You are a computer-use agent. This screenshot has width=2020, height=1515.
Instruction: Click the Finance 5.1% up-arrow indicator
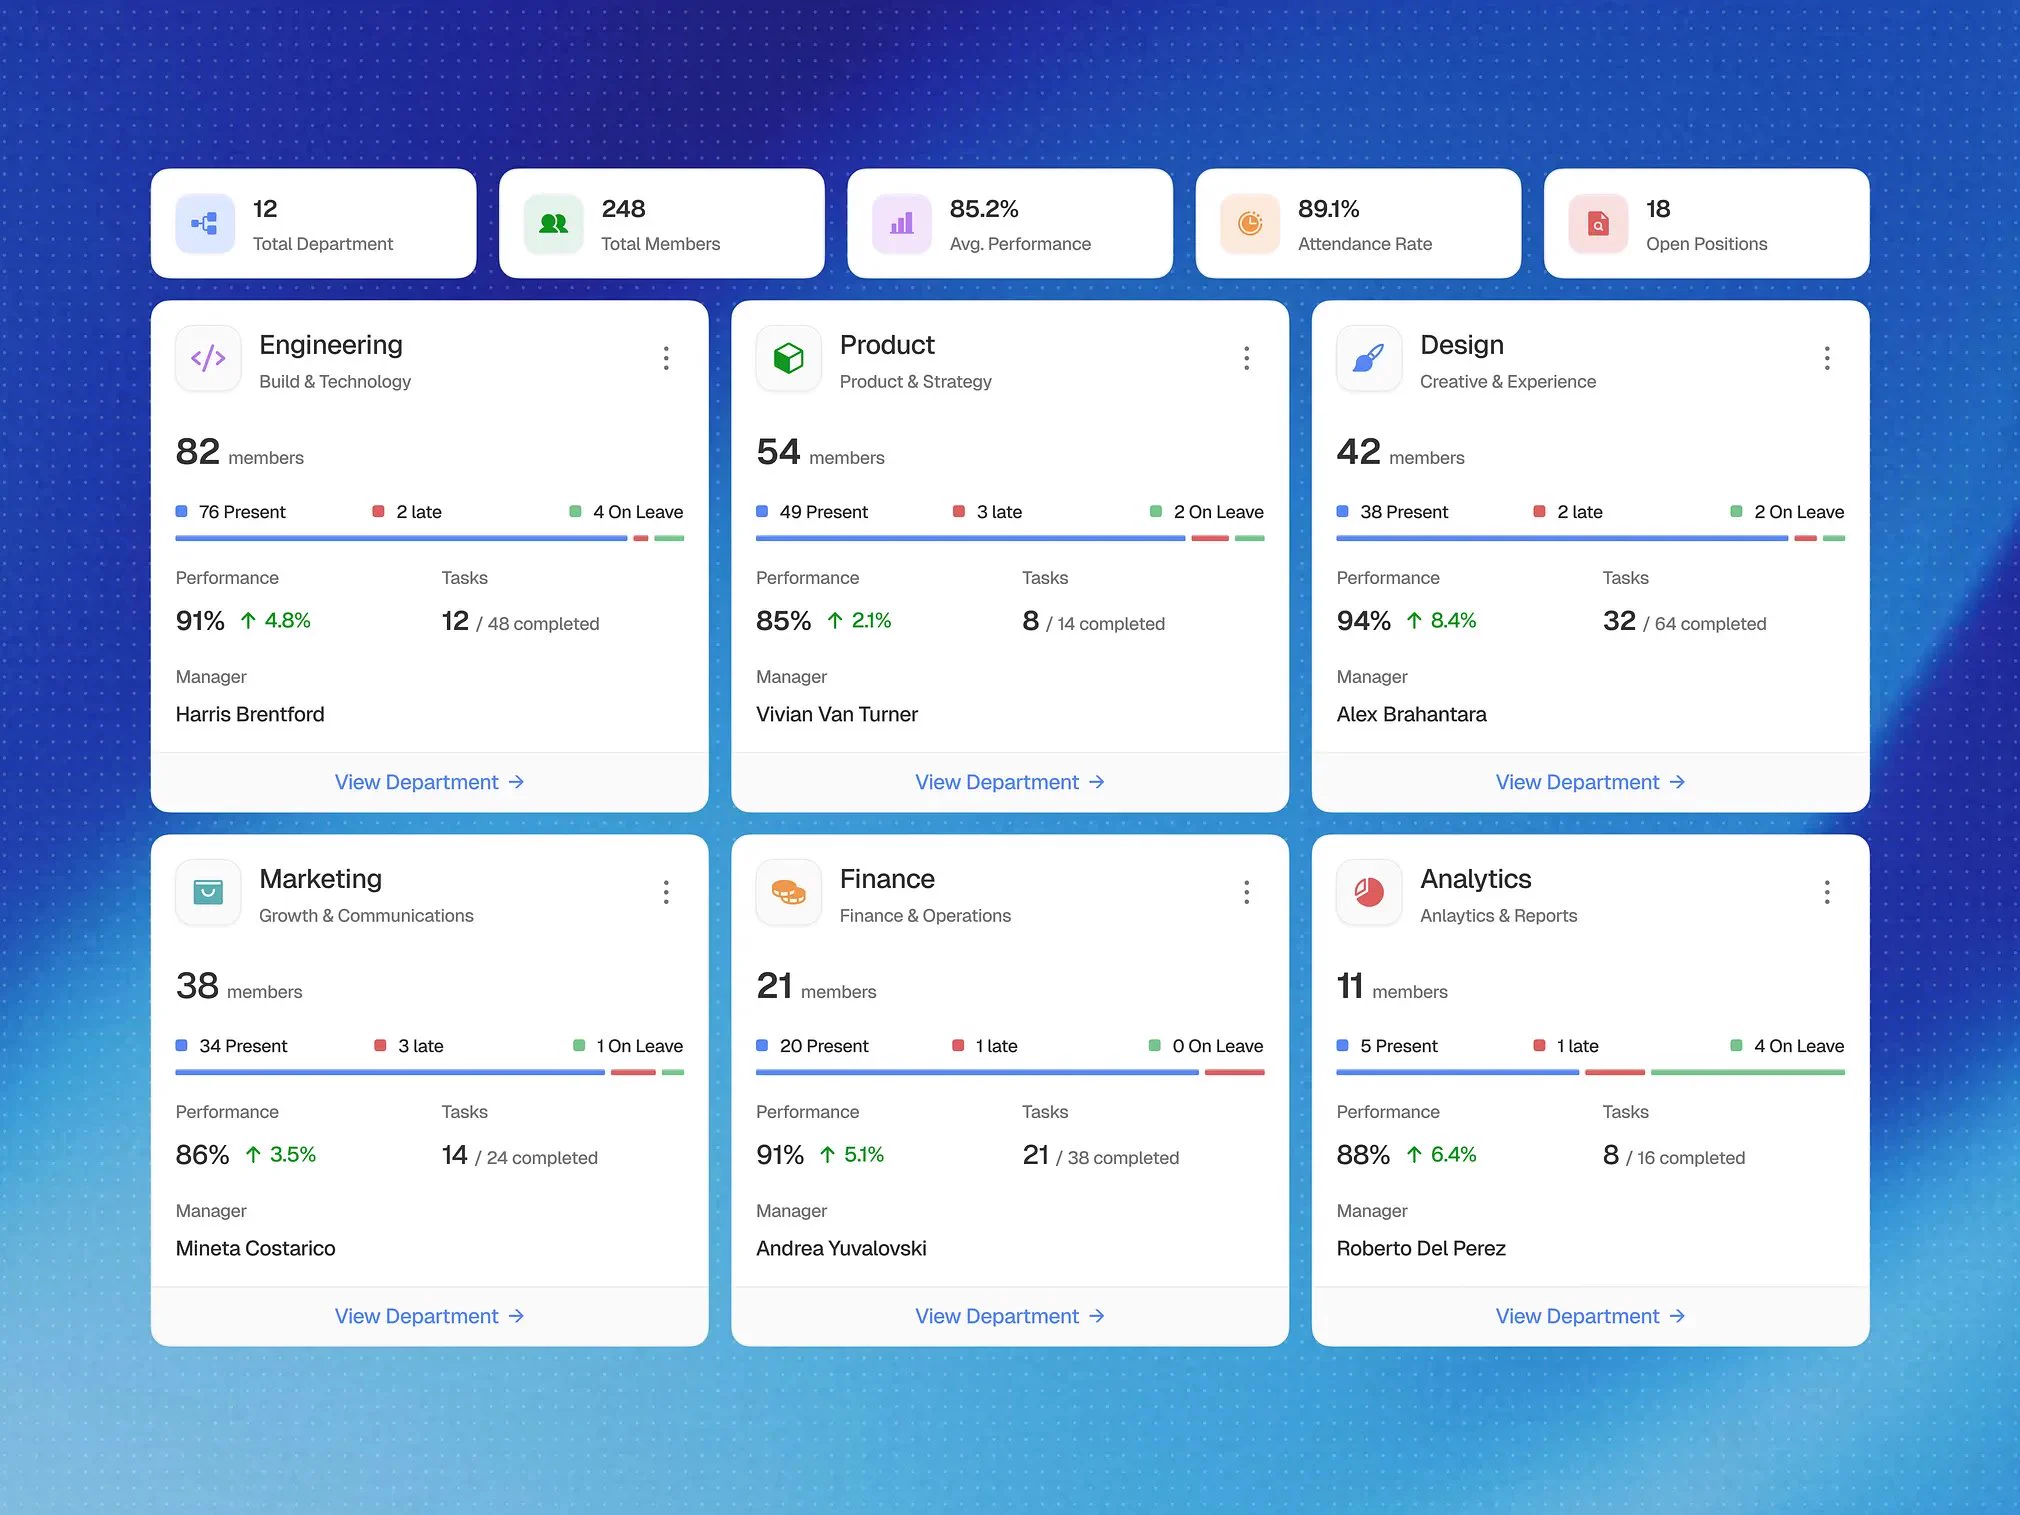pyautogui.click(x=852, y=1155)
